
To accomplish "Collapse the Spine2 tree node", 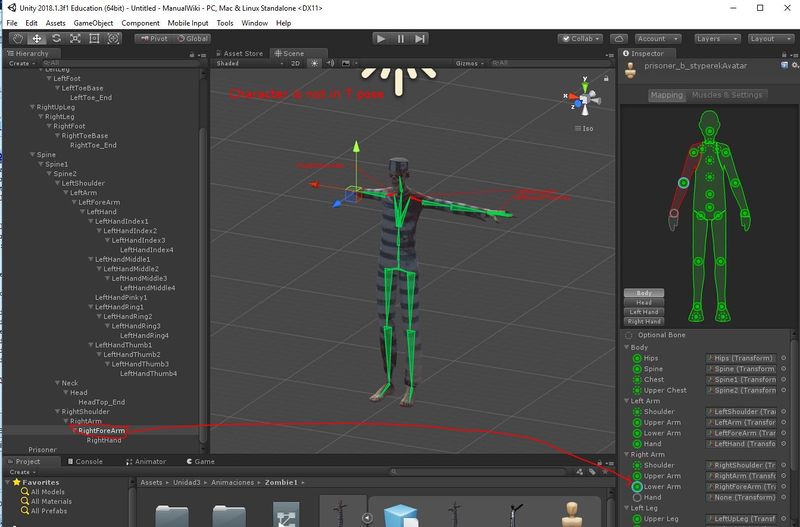I will coord(49,173).
